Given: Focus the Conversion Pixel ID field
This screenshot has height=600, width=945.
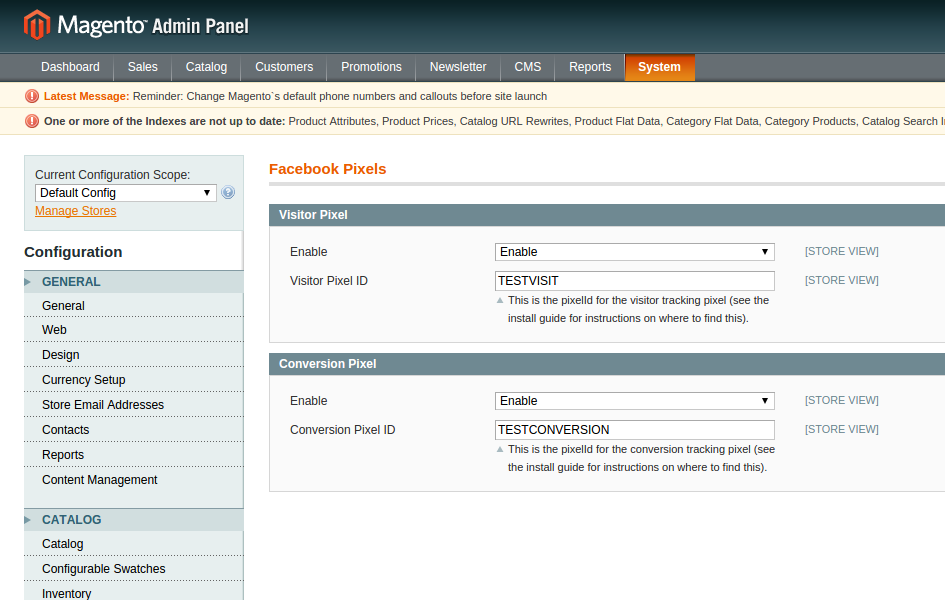Looking at the screenshot, I should [635, 430].
